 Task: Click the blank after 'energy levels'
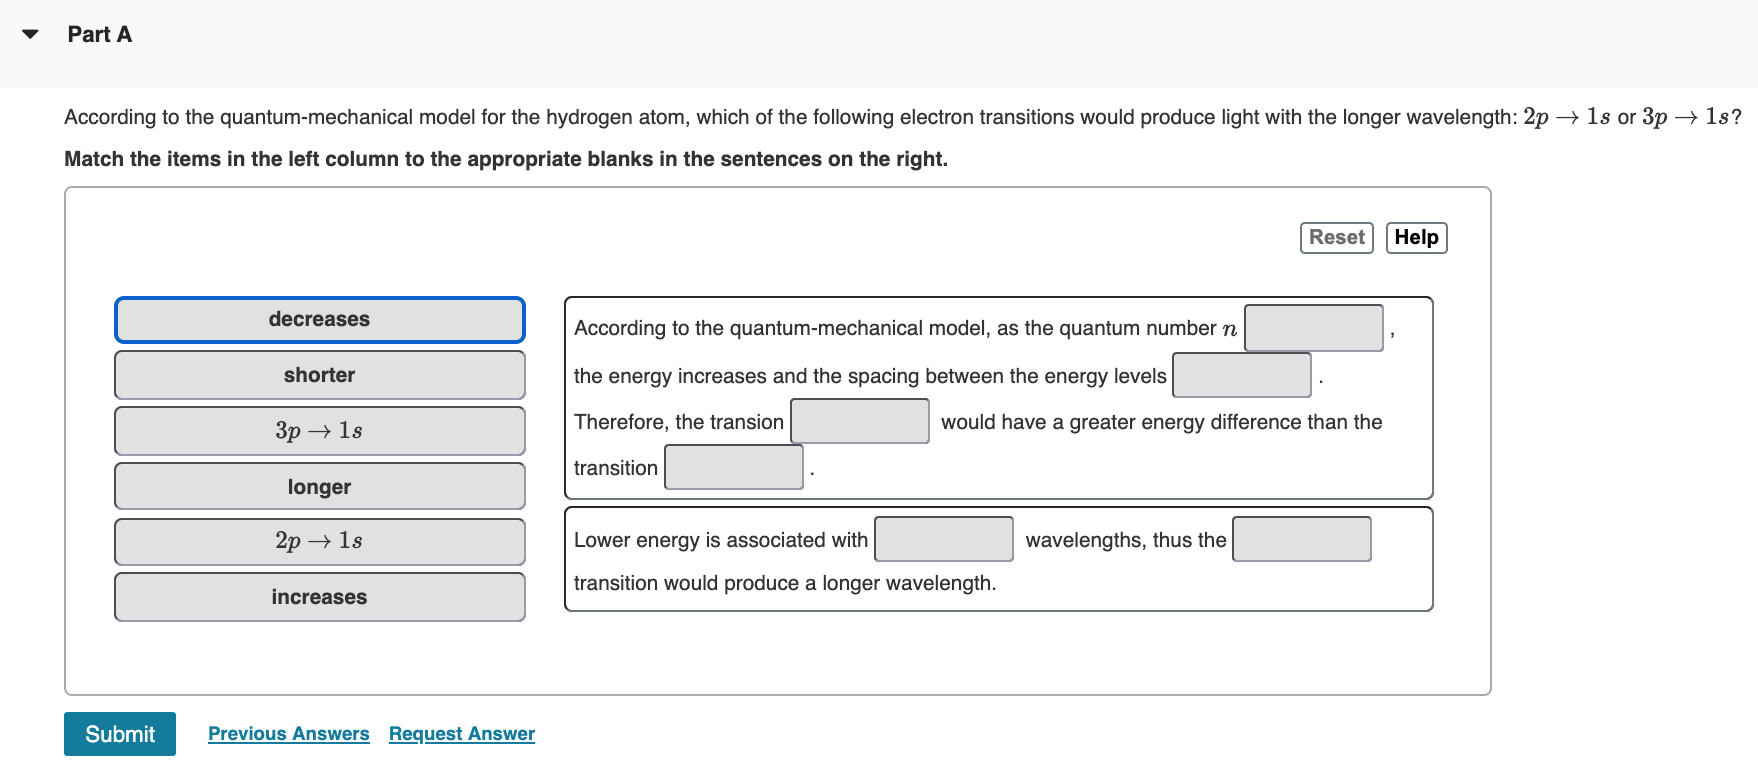[x=1242, y=375]
